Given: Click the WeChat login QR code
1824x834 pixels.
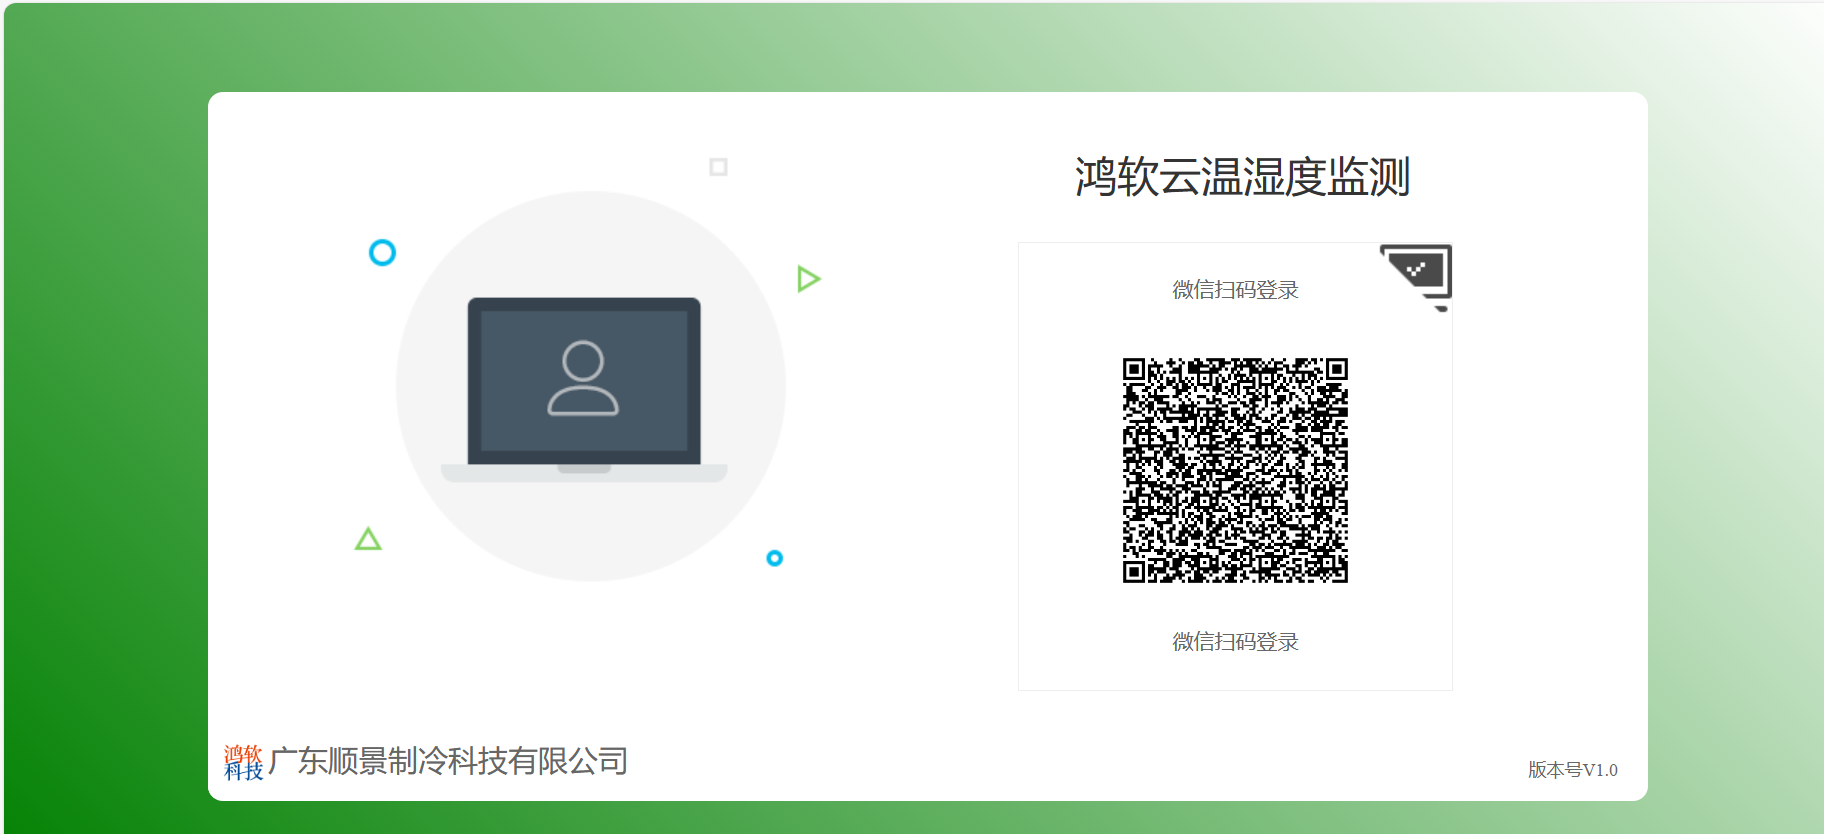Looking at the screenshot, I should (x=1235, y=470).
